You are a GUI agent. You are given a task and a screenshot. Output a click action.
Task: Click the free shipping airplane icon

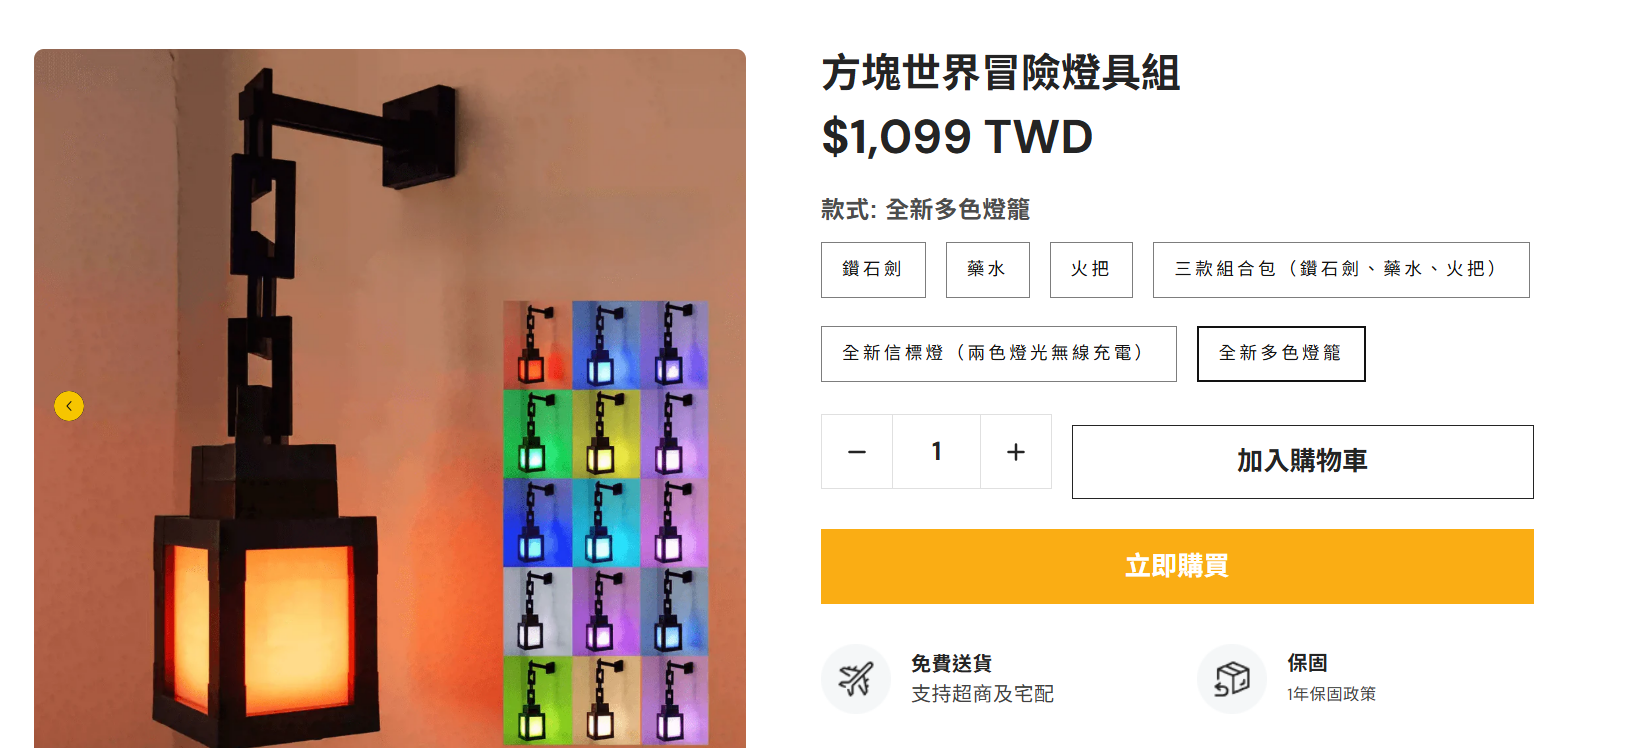click(856, 679)
